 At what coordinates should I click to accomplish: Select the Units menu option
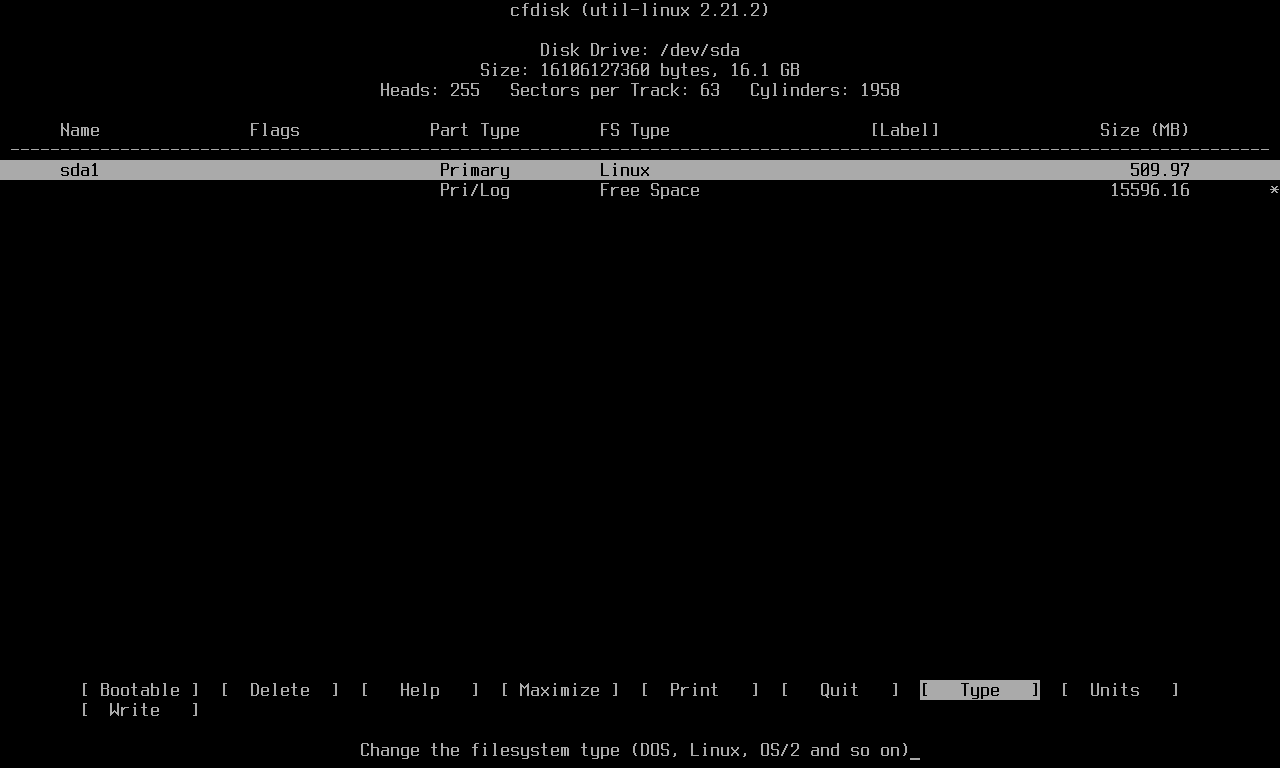1120,690
